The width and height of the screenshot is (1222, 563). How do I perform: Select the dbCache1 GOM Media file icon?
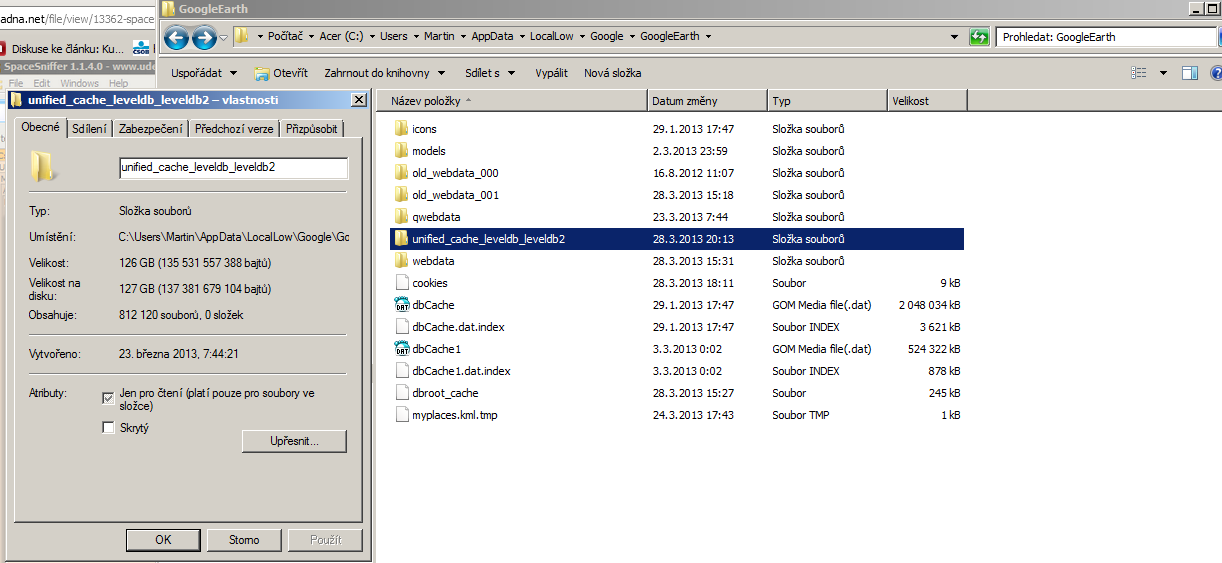click(402, 349)
